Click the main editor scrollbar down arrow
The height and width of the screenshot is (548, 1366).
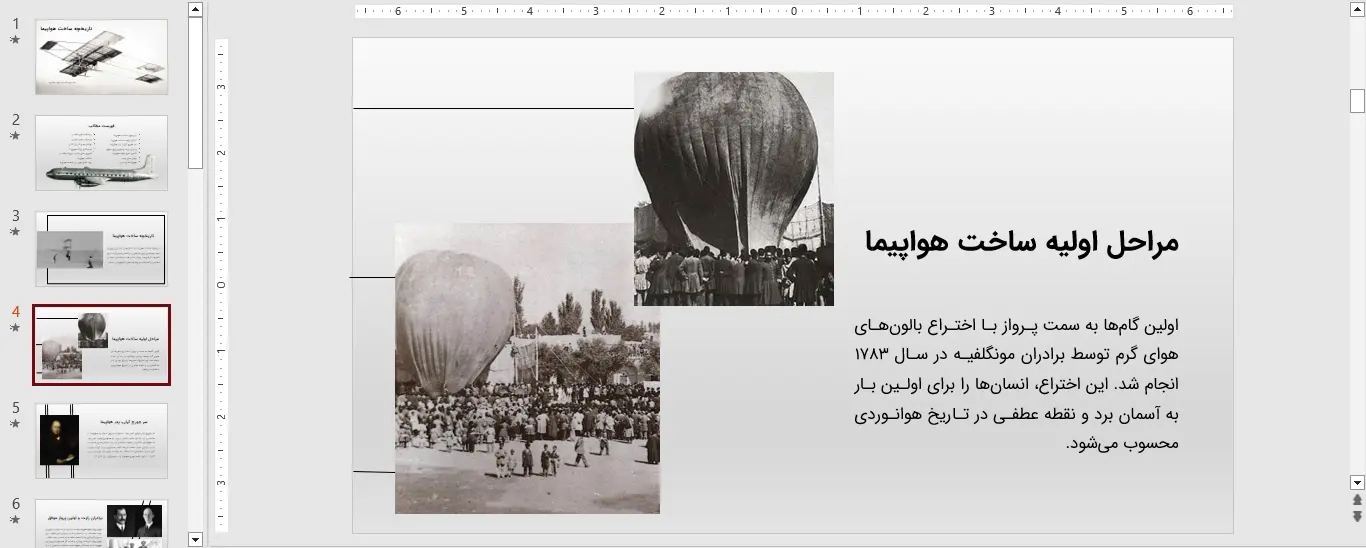(x=1357, y=481)
